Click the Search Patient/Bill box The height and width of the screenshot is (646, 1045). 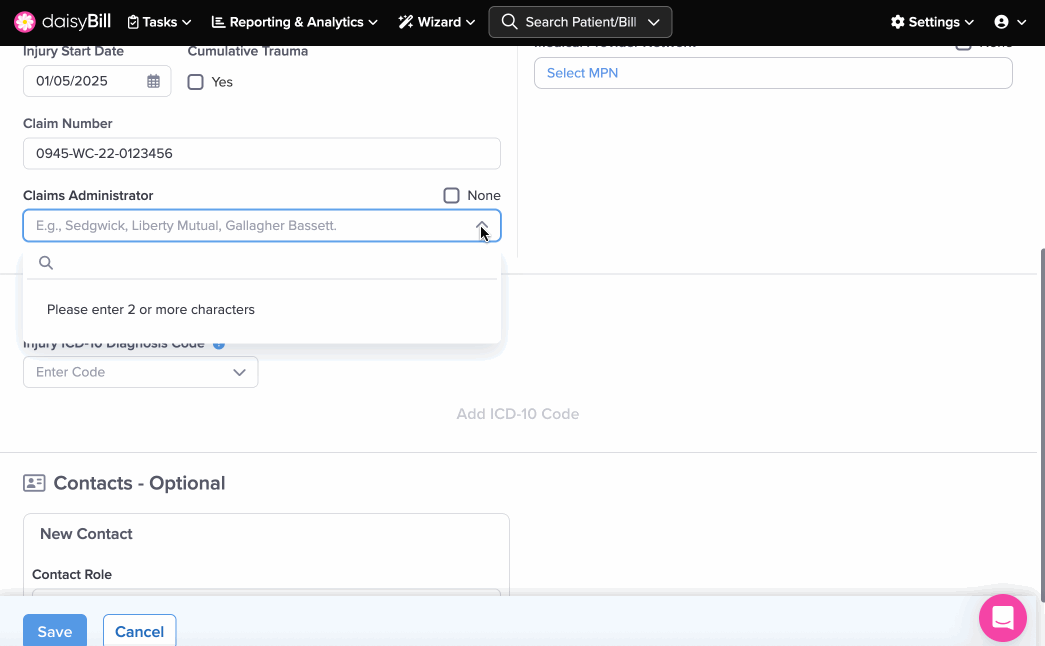click(580, 22)
